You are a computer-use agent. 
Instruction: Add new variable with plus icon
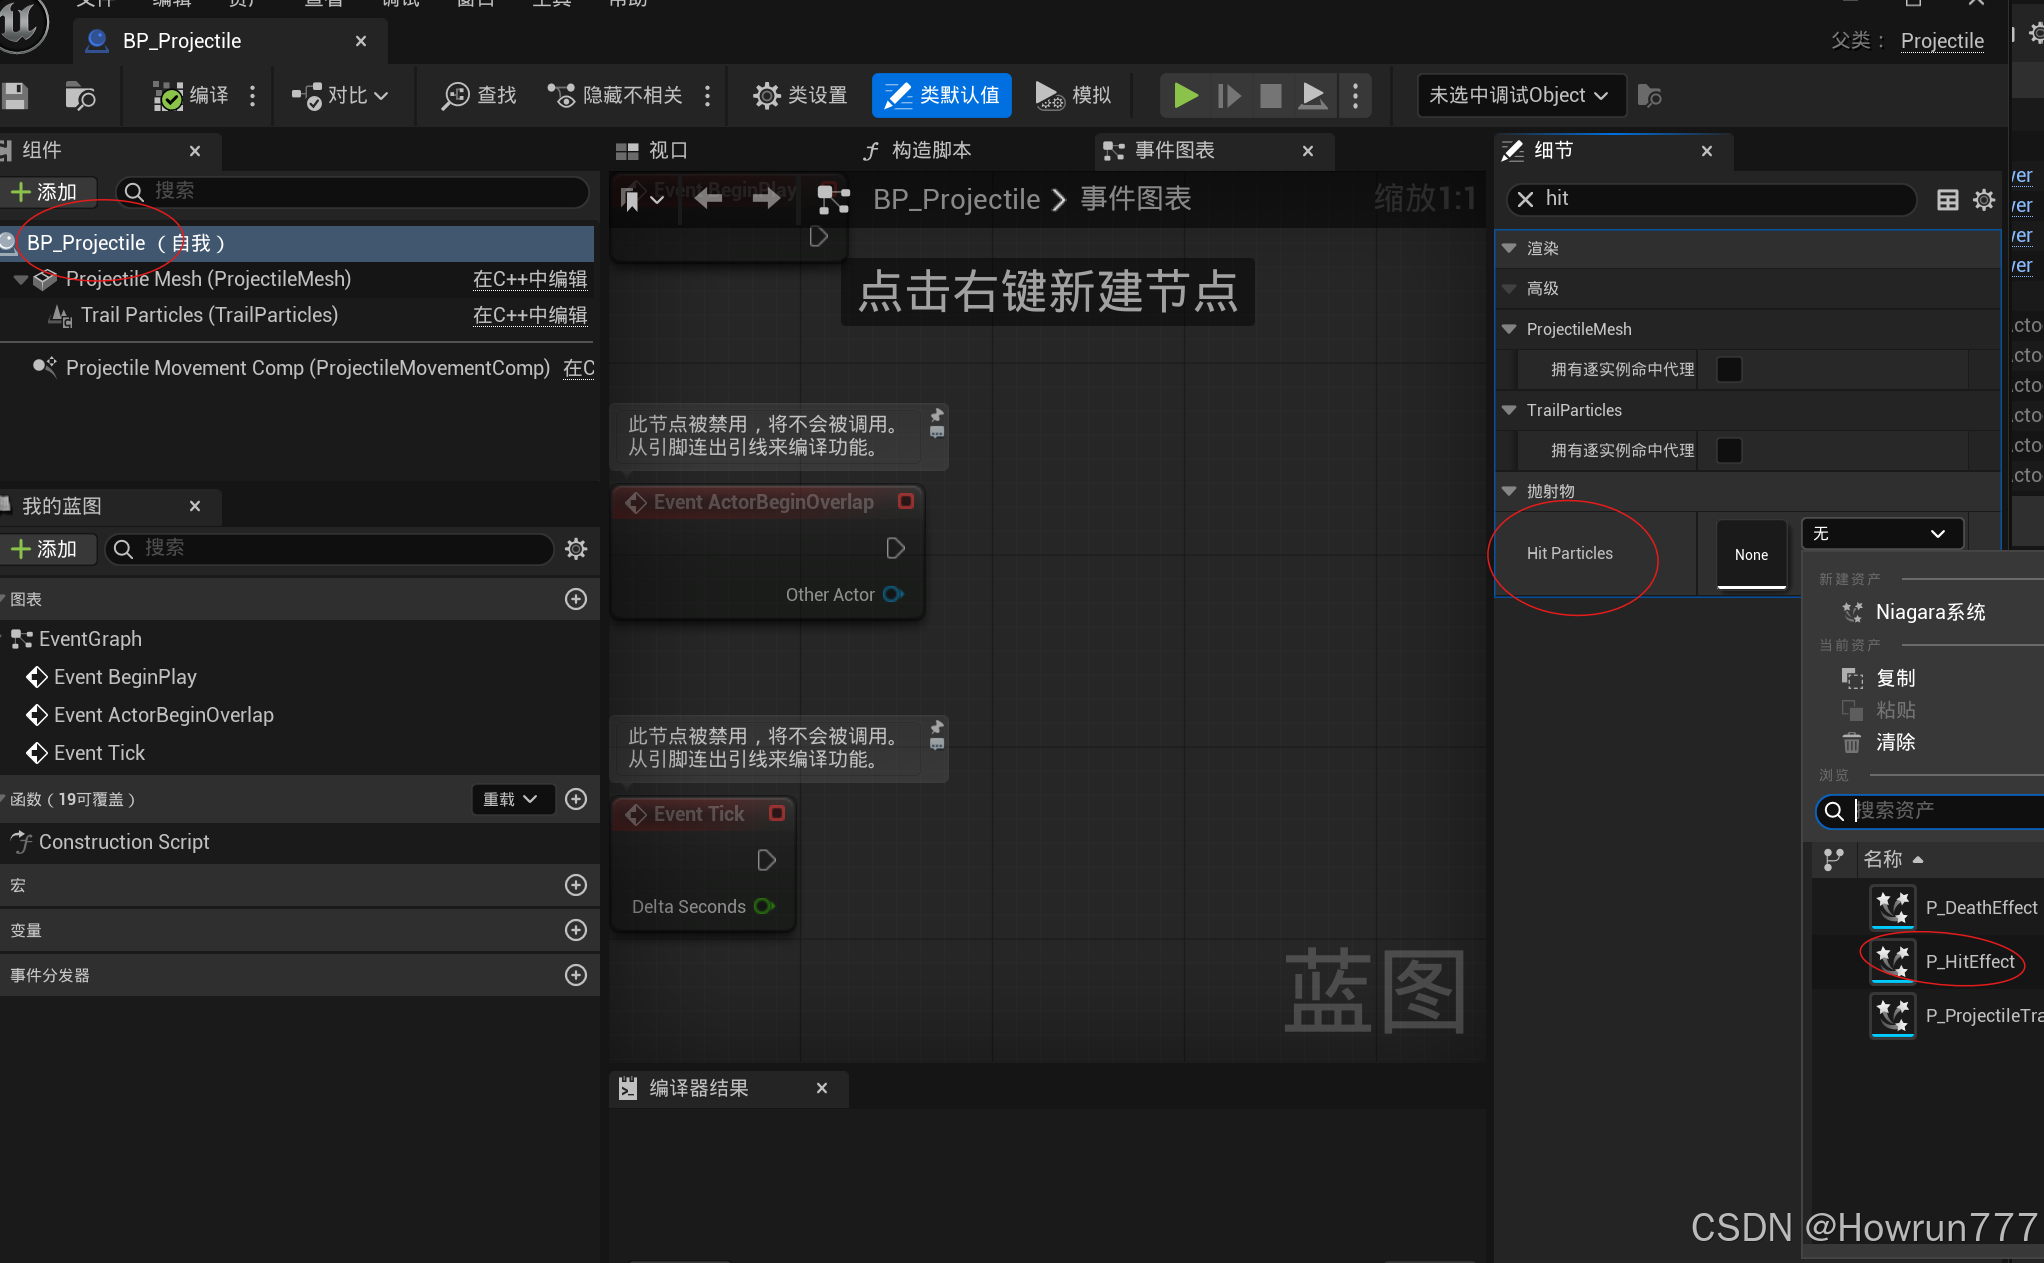pos(576,930)
